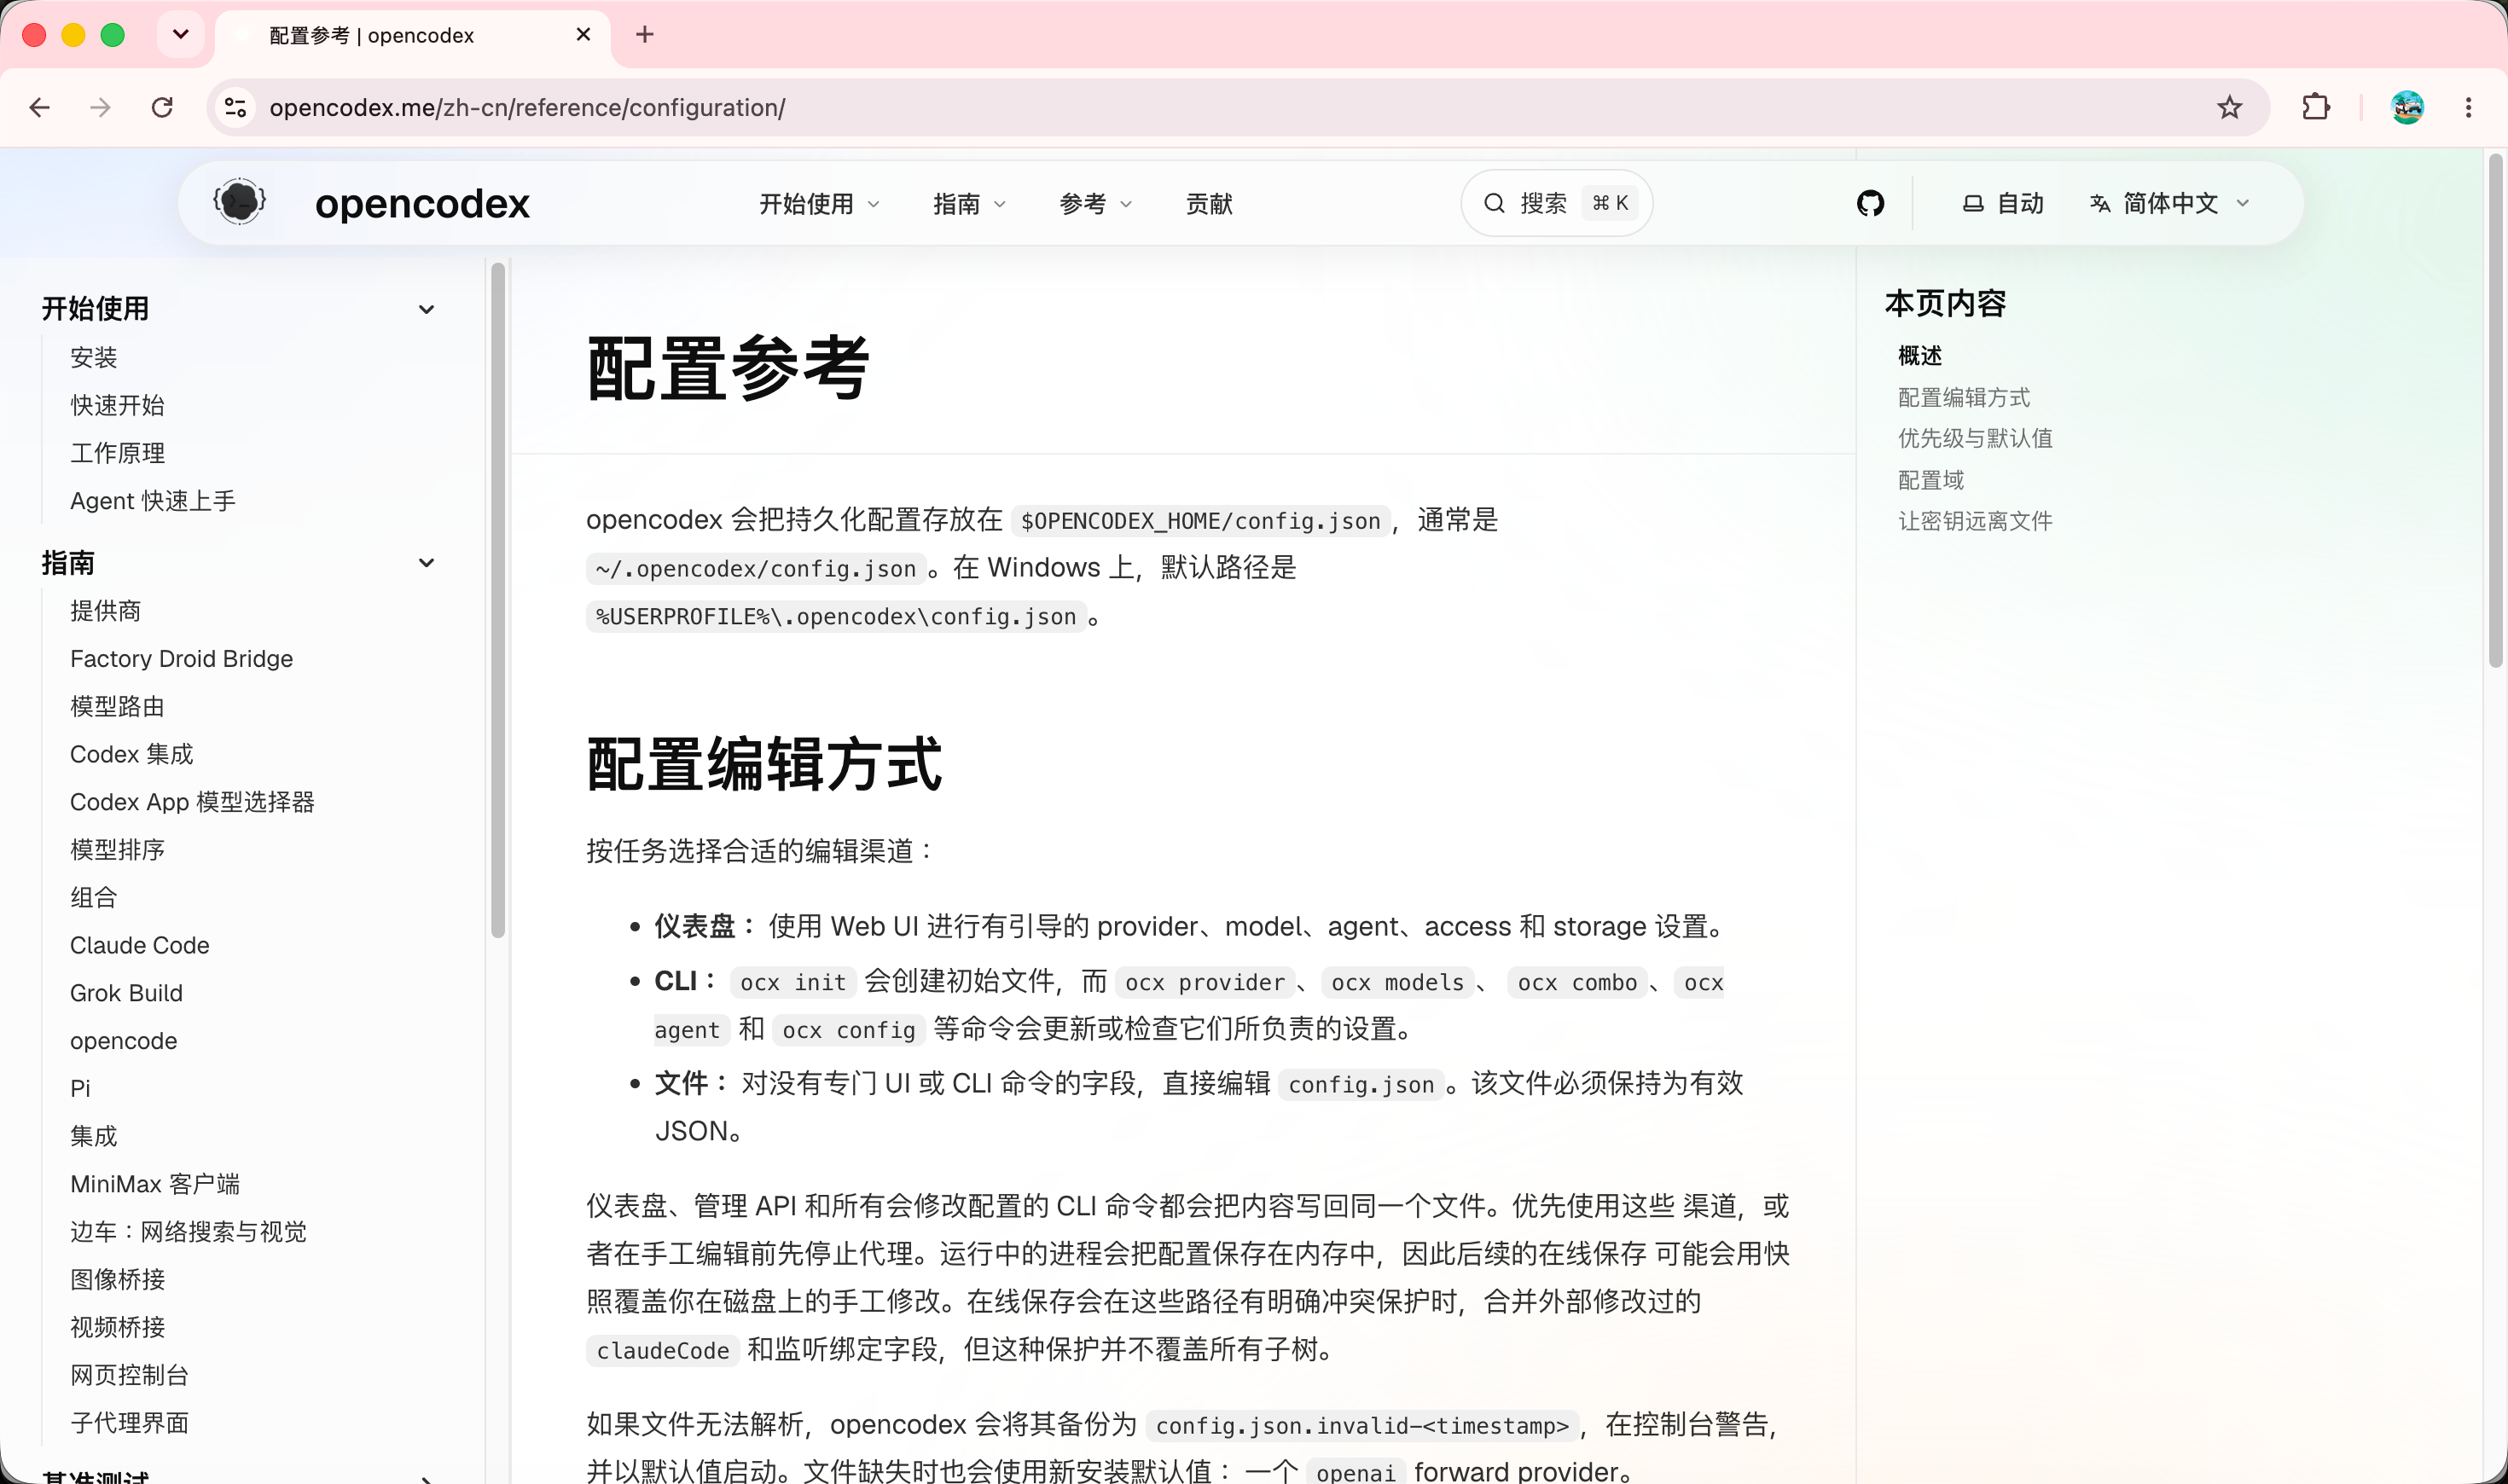Viewport: 2508px width, 1484px height.
Task: Open Grok Build in the sidebar
Action: 126,993
